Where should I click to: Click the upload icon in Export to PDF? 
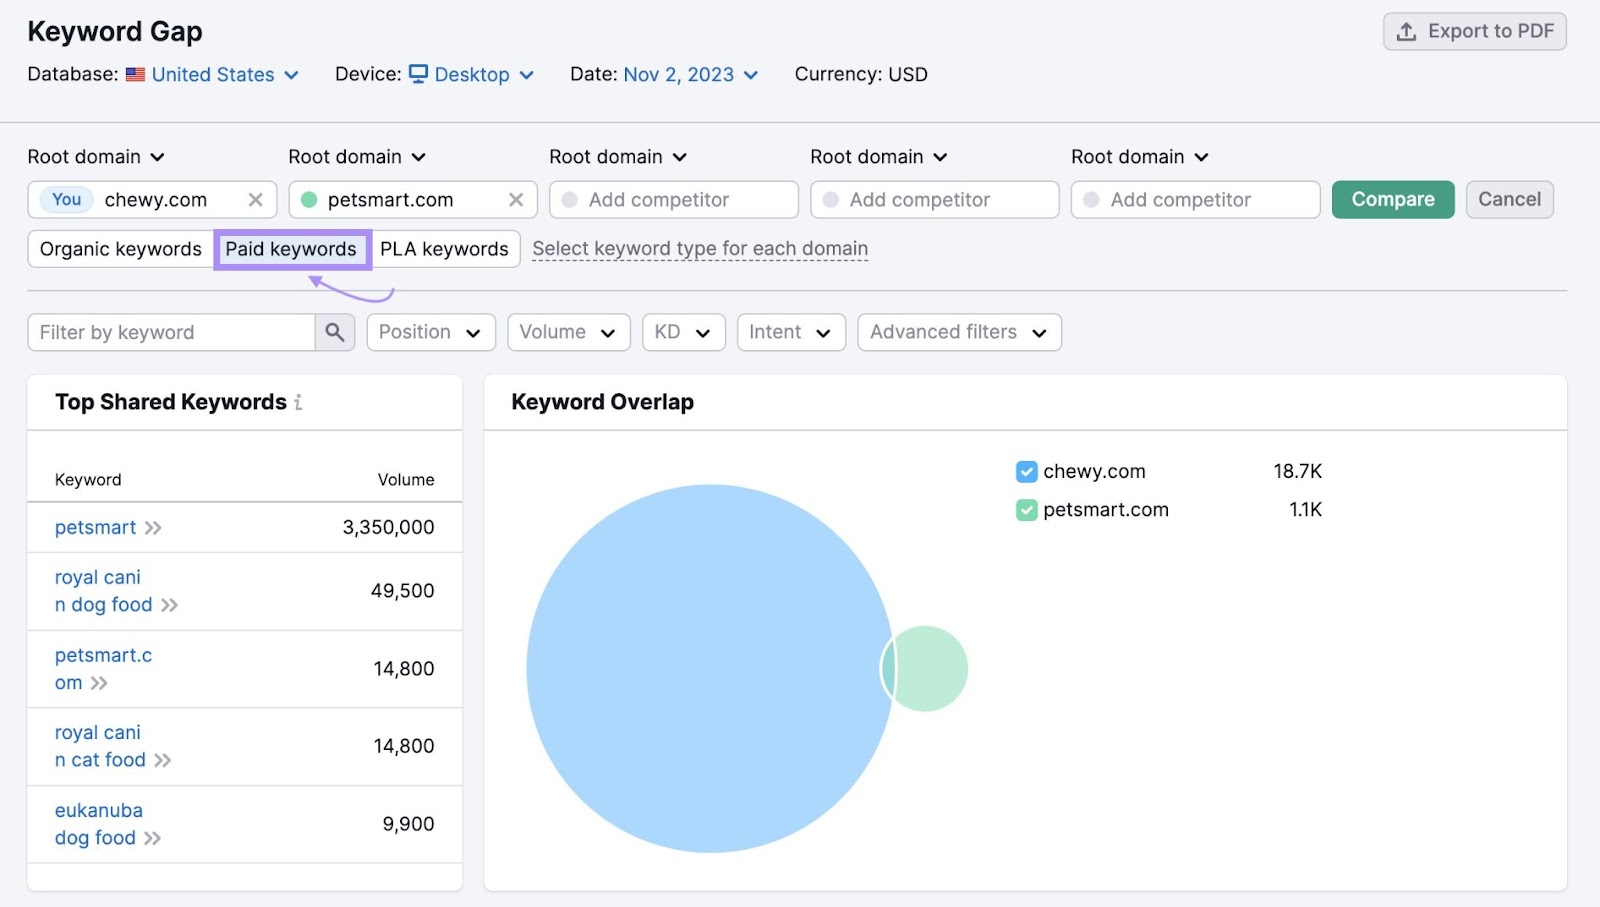1406,32
